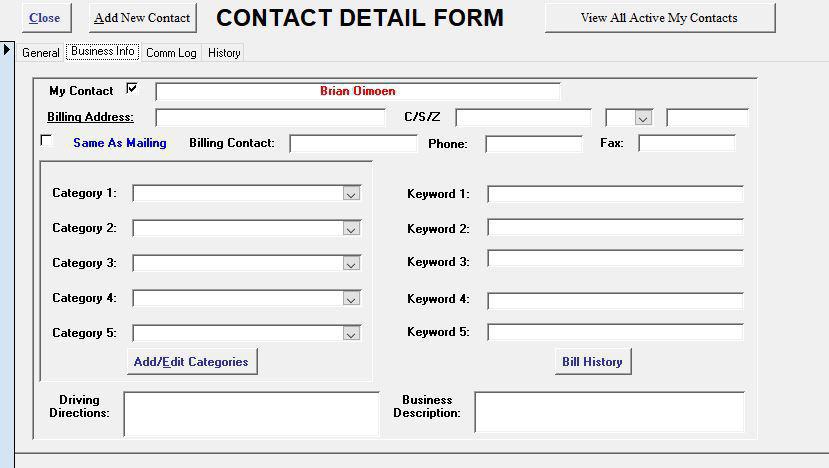Switch to the History tab

pos(224,53)
